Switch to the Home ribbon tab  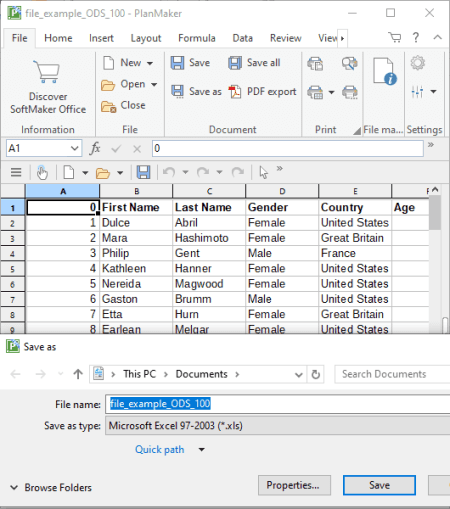pos(58,38)
